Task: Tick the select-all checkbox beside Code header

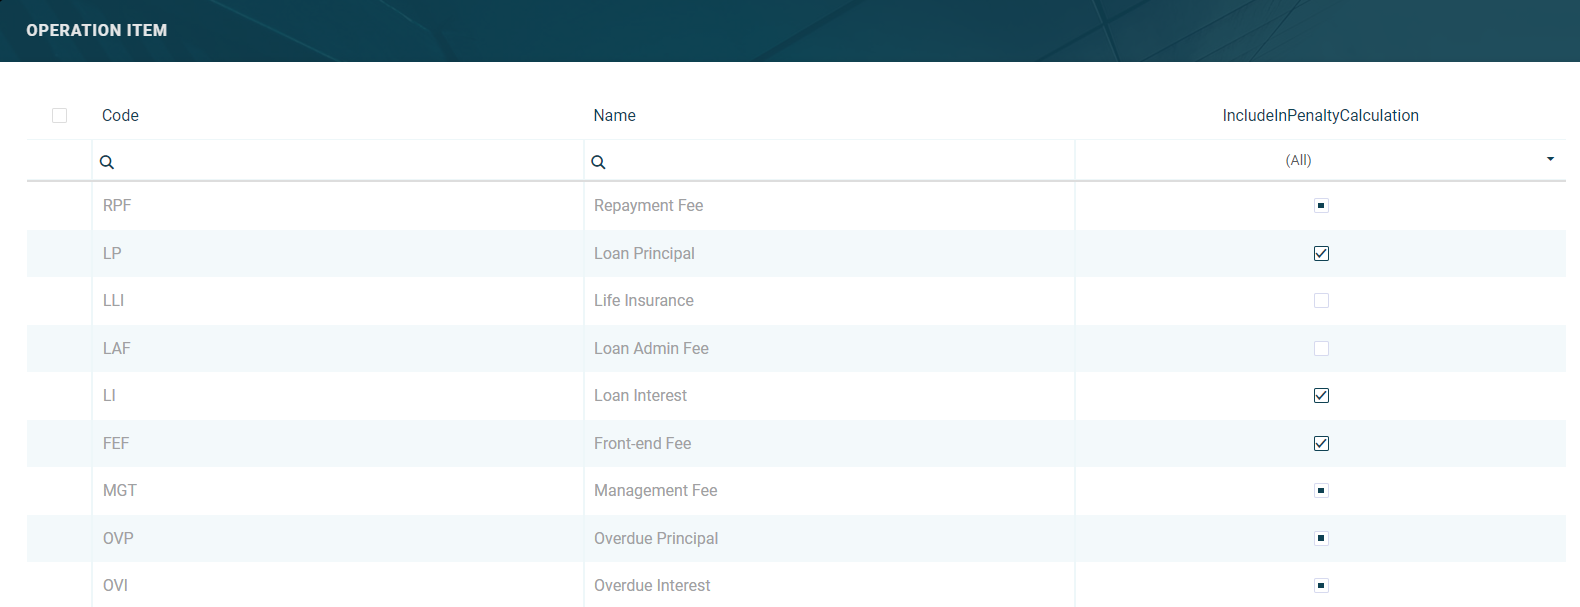Action: point(59,116)
